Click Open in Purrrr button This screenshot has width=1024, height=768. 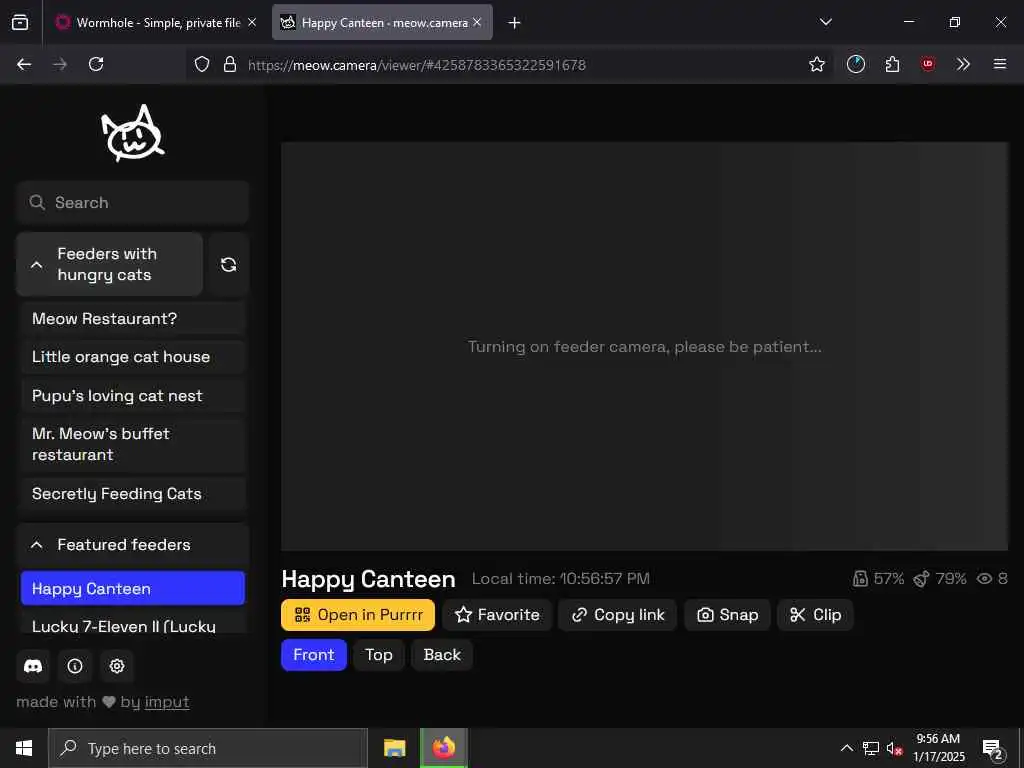(x=358, y=615)
